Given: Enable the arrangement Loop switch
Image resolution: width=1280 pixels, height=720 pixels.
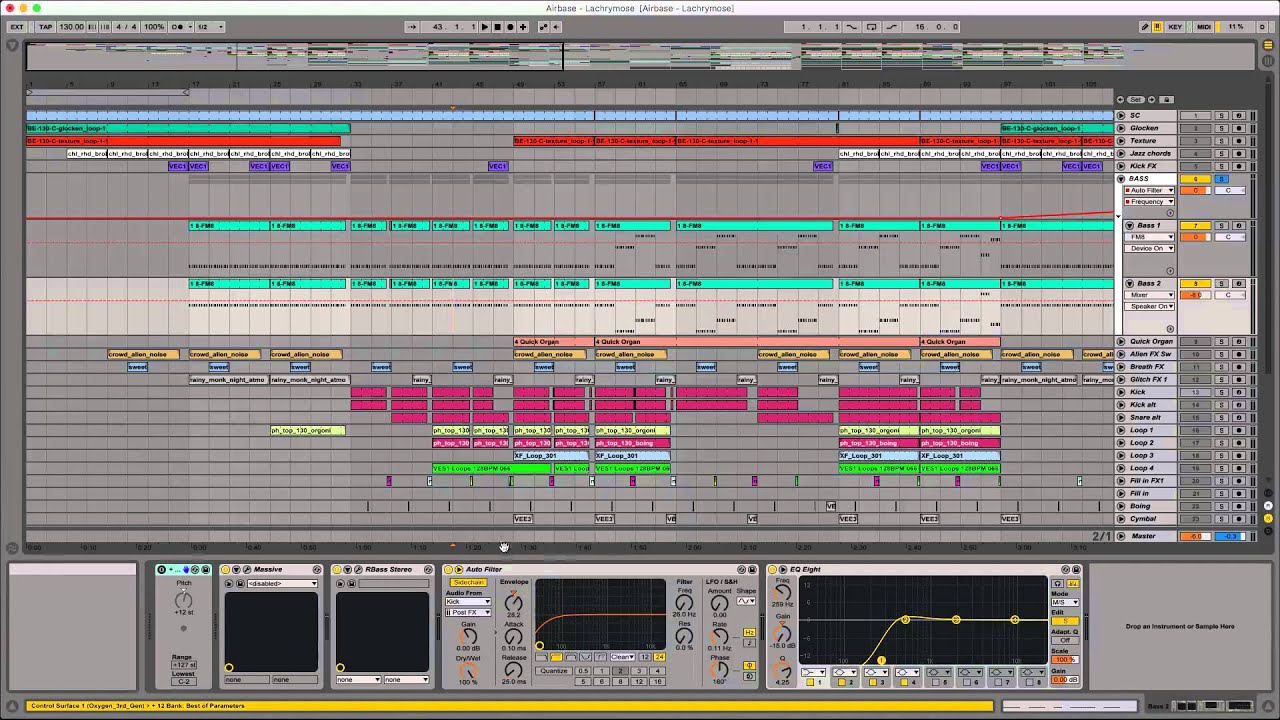Looking at the screenshot, I should click(x=872, y=27).
